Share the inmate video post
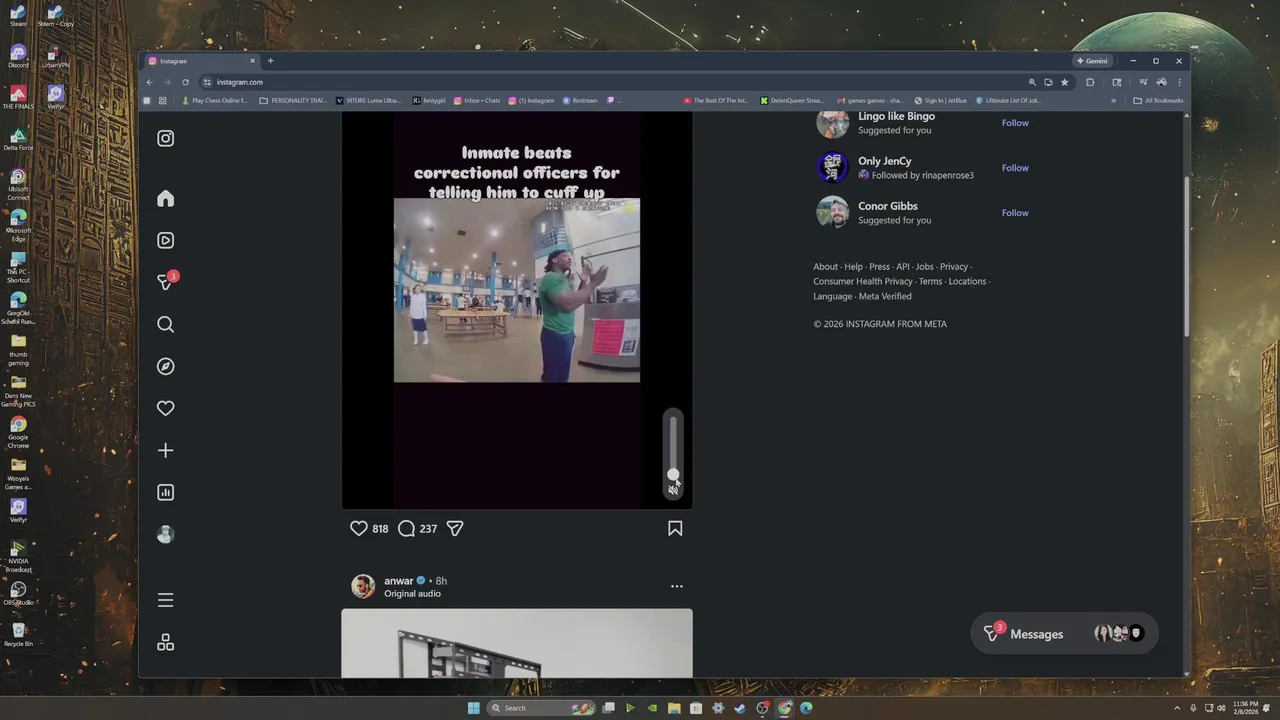Image resolution: width=1280 pixels, height=720 pixels. tap(455, 528)
